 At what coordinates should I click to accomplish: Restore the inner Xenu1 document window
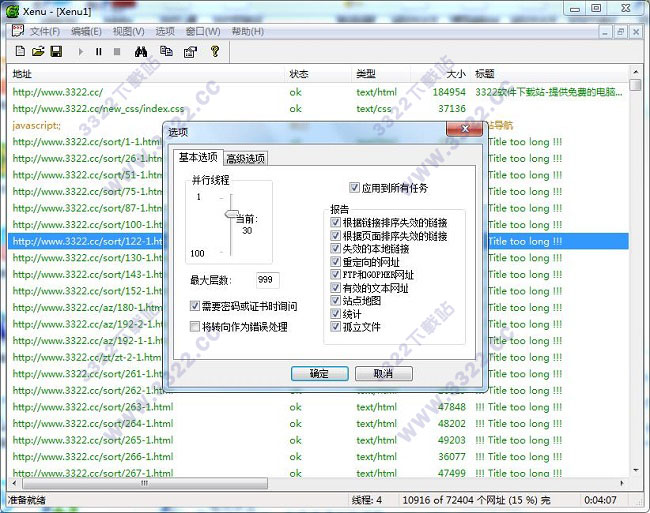[621, 31]
